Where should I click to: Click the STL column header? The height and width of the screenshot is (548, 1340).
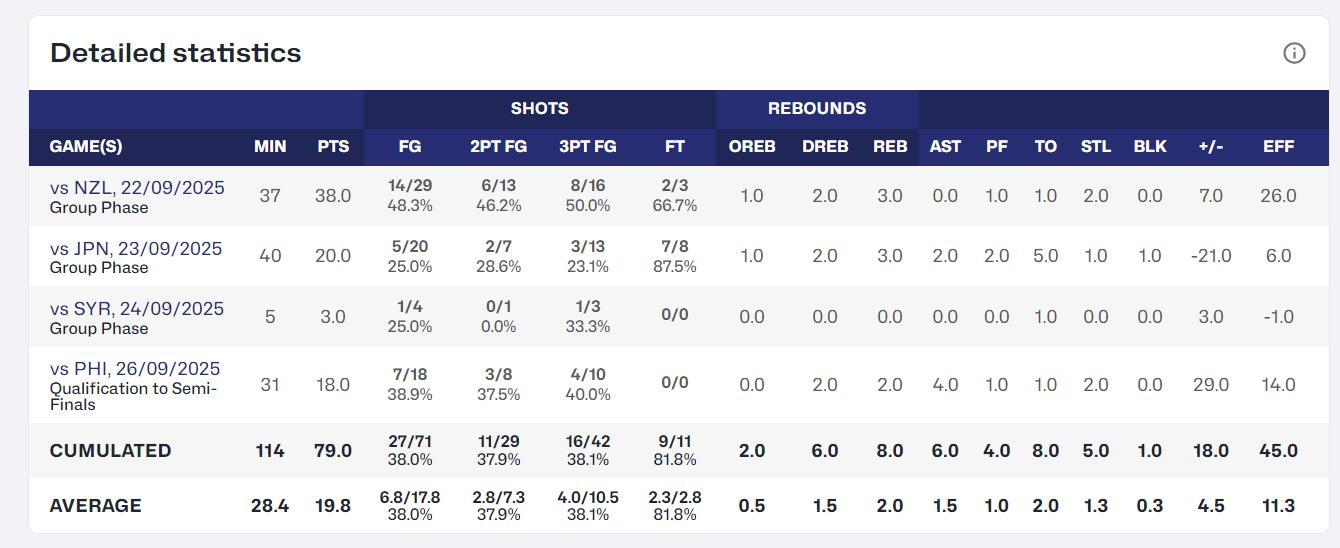[1096, 146]
